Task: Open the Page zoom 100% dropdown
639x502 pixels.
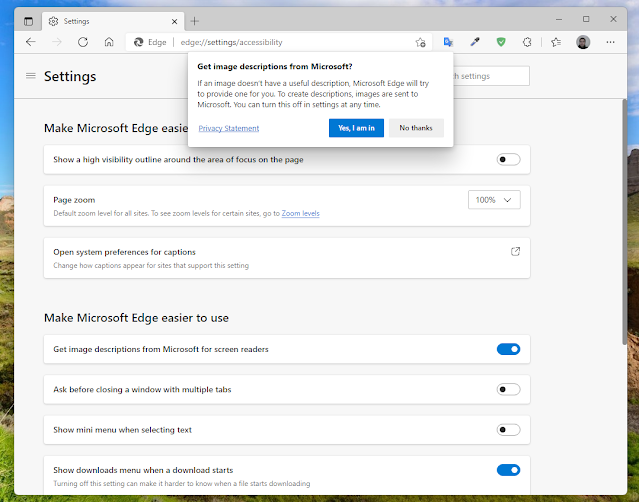Action: [494, 200]
